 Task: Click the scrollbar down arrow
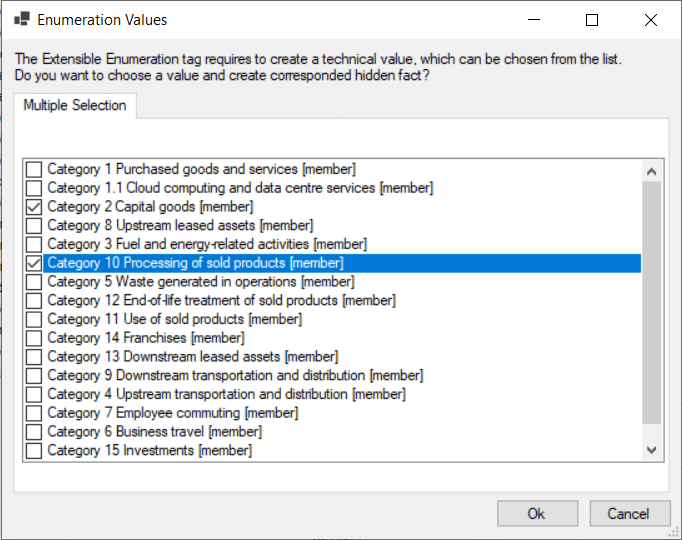coord(652,450)
